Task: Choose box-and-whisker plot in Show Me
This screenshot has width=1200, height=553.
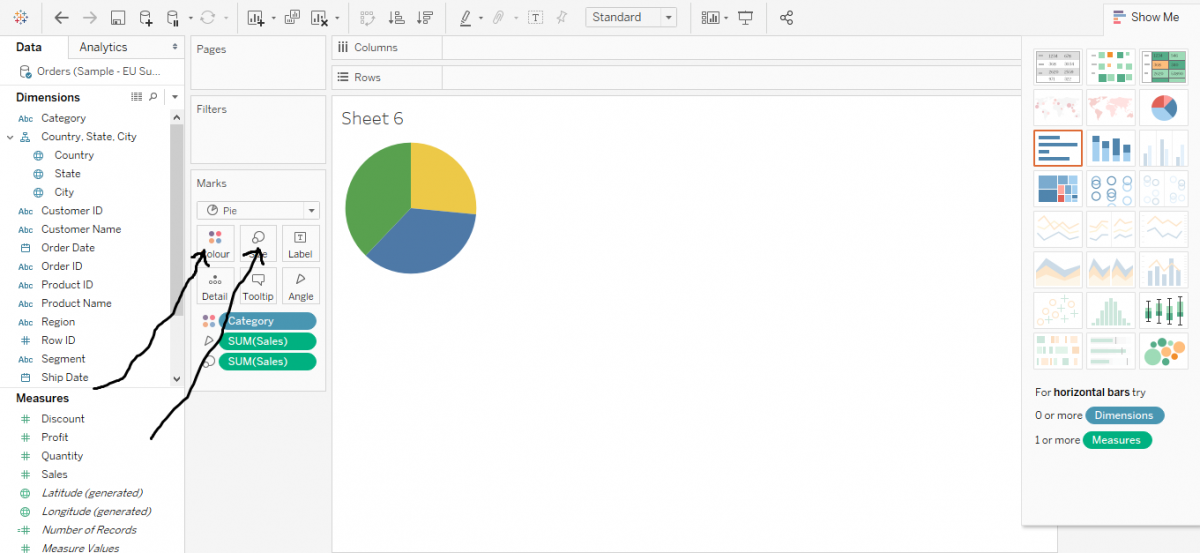Action: 1164,310
